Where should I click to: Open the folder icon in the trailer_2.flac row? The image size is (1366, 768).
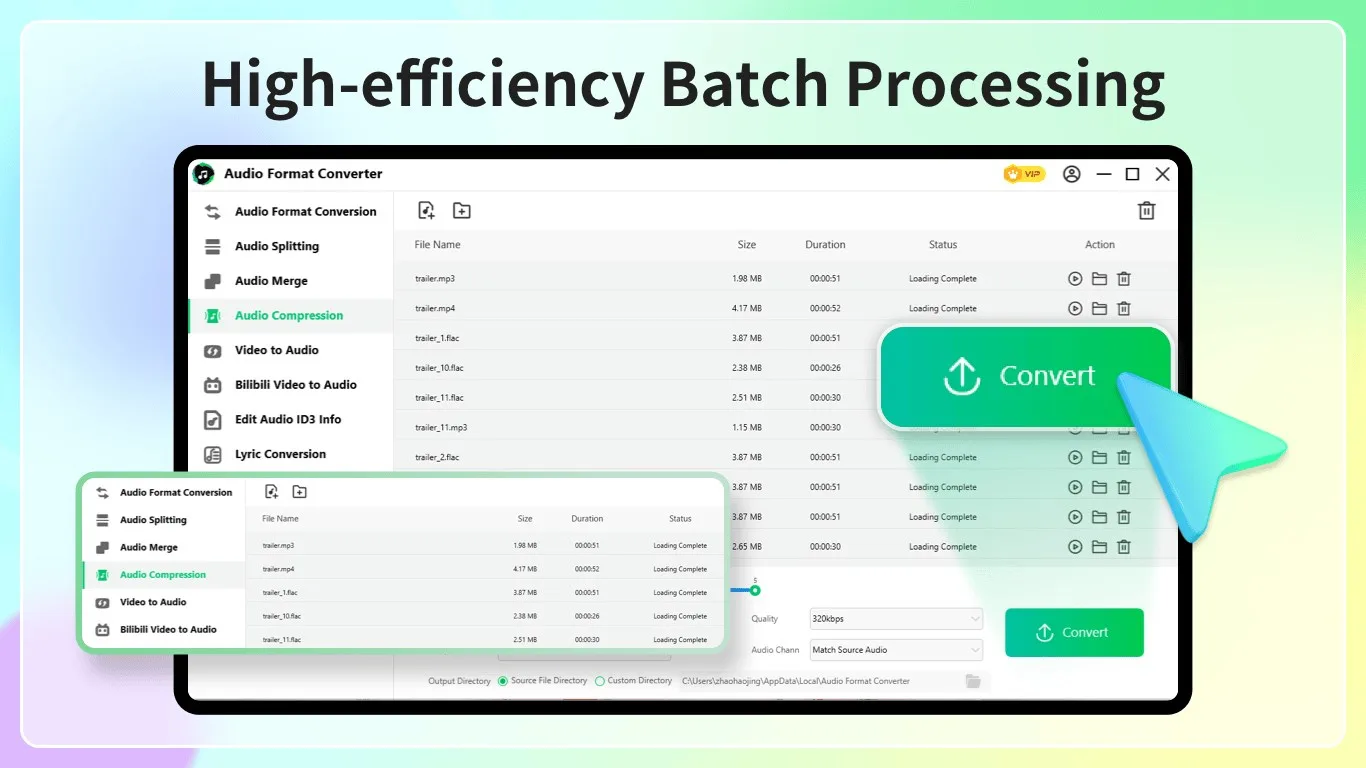coord(1099,458)
